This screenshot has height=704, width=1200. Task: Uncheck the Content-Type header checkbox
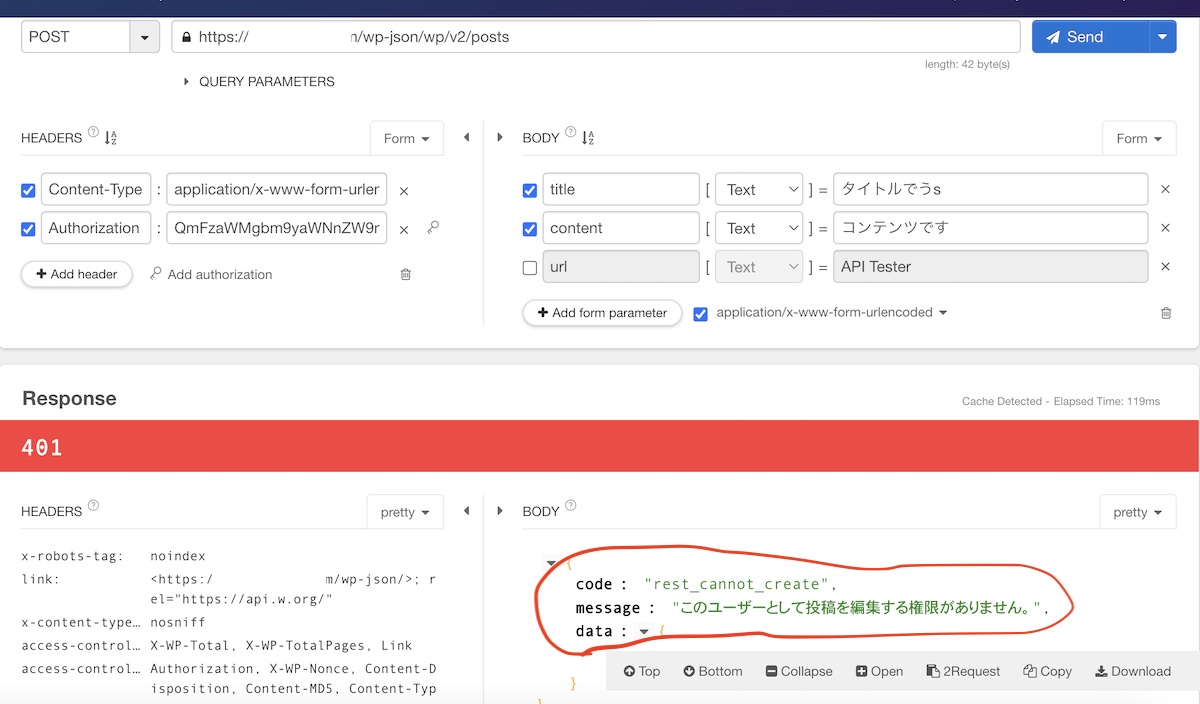tap(28, 190)
